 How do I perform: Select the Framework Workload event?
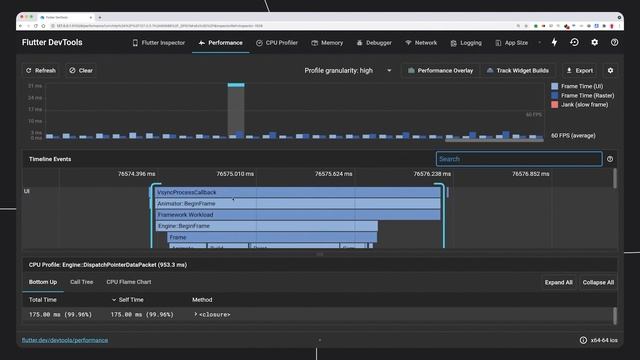click(298, 215)
